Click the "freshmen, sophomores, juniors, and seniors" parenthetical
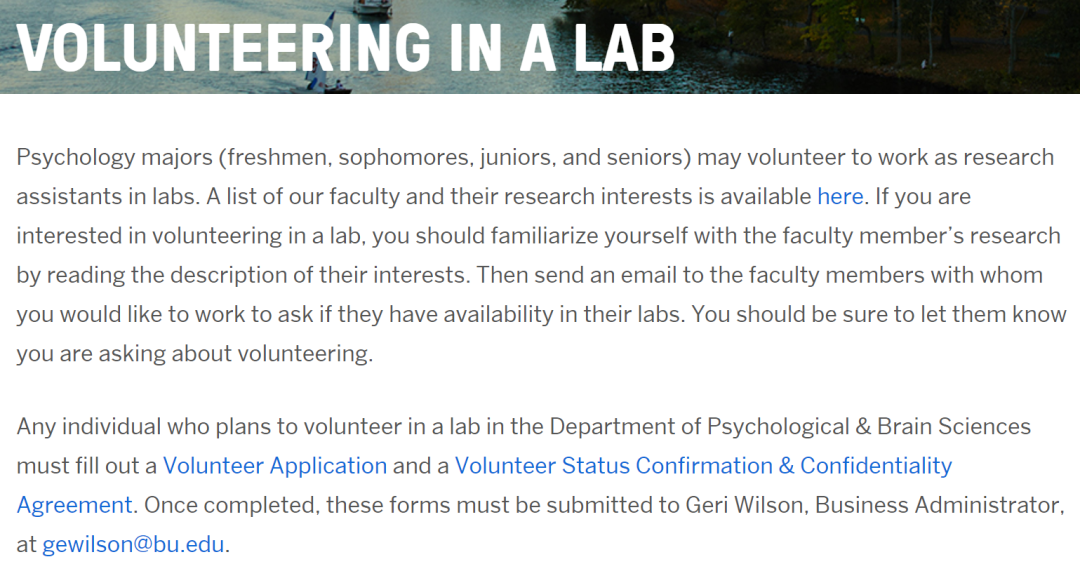Image resolution: width=1080 pixels, height=571 pixels. pyautogui.click(x=455, y=157)
